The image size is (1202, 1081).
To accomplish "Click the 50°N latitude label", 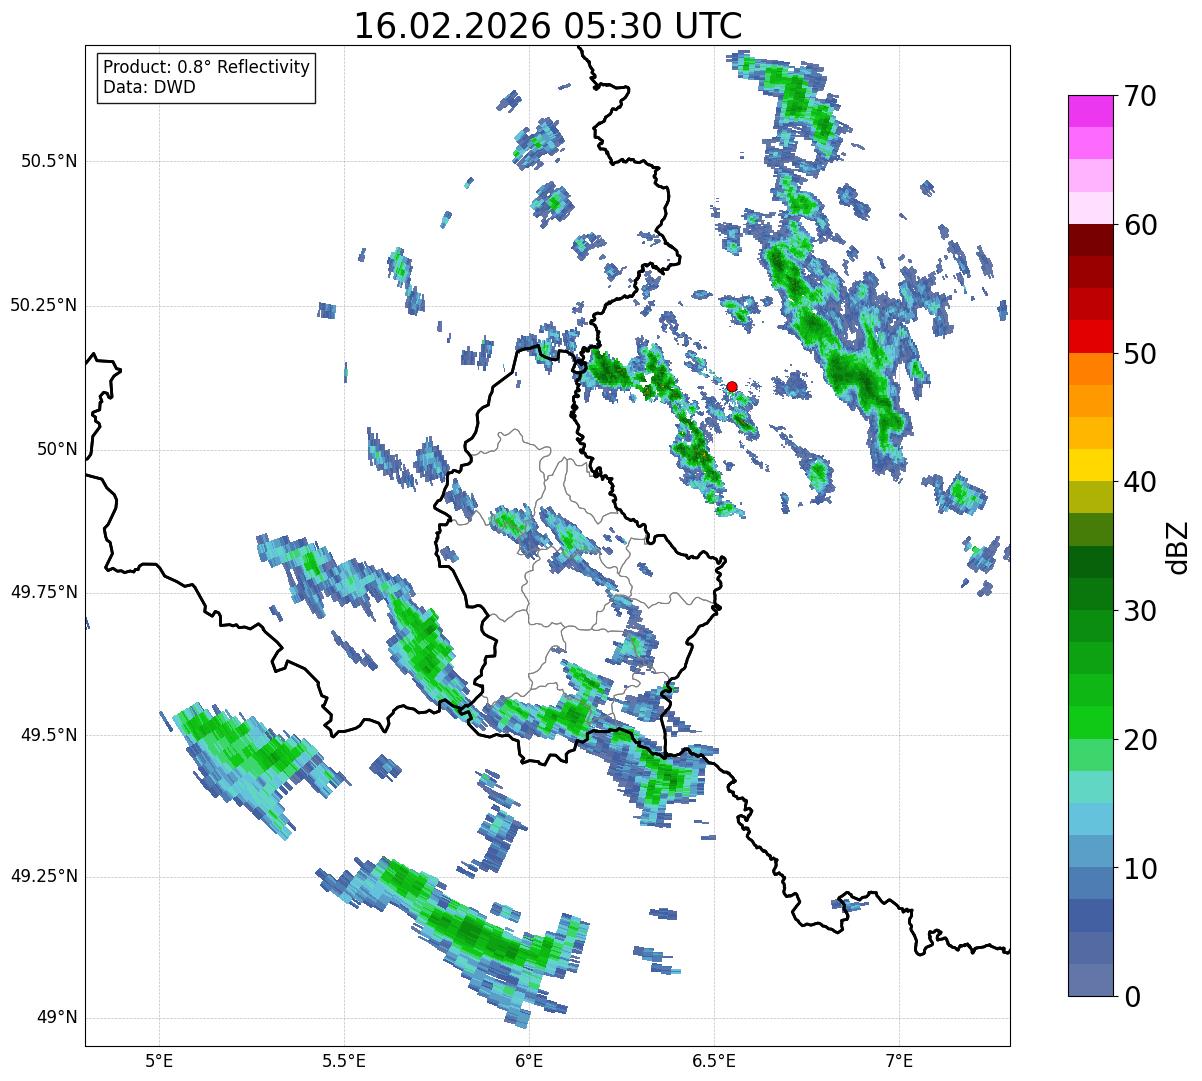I will pos(57,449).
